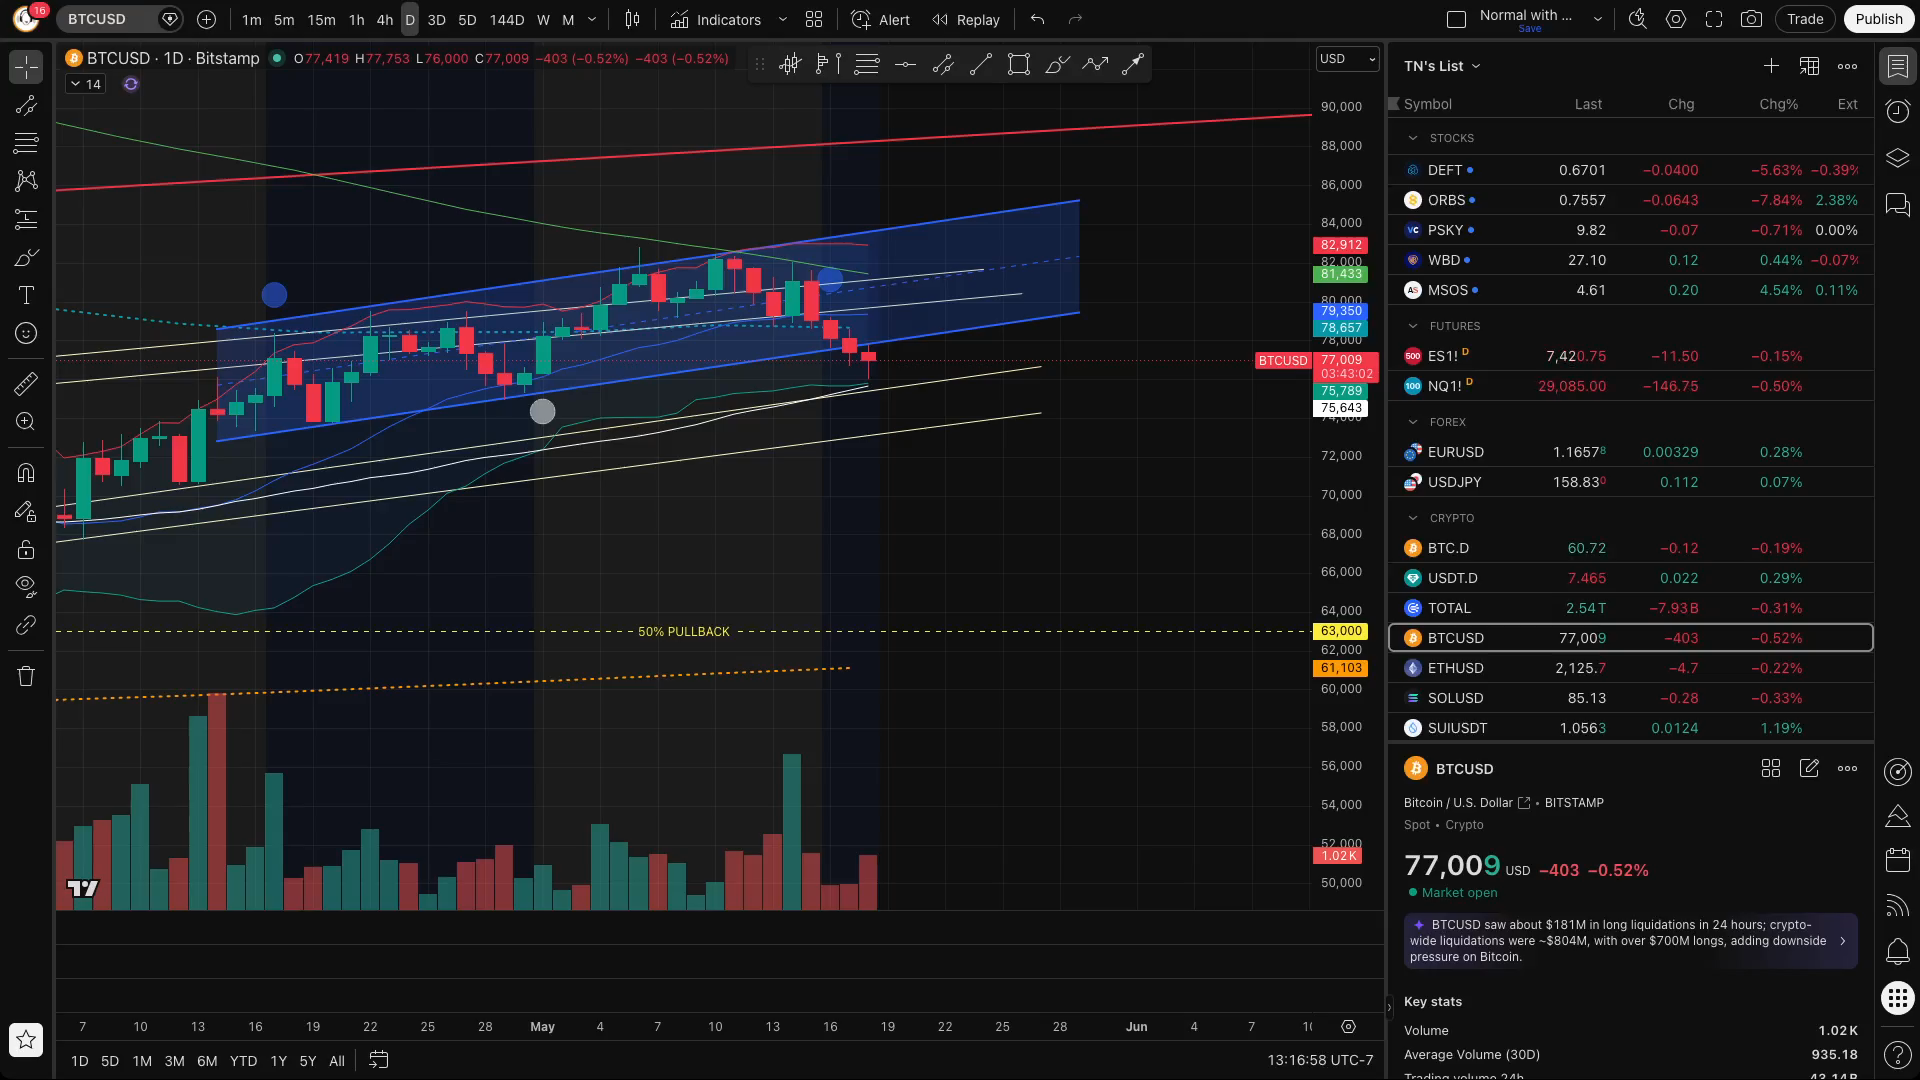Open the BTCUSD liquidations news summary
The height and width of the screenshot is (1080, 1920).
(1631, 941)
